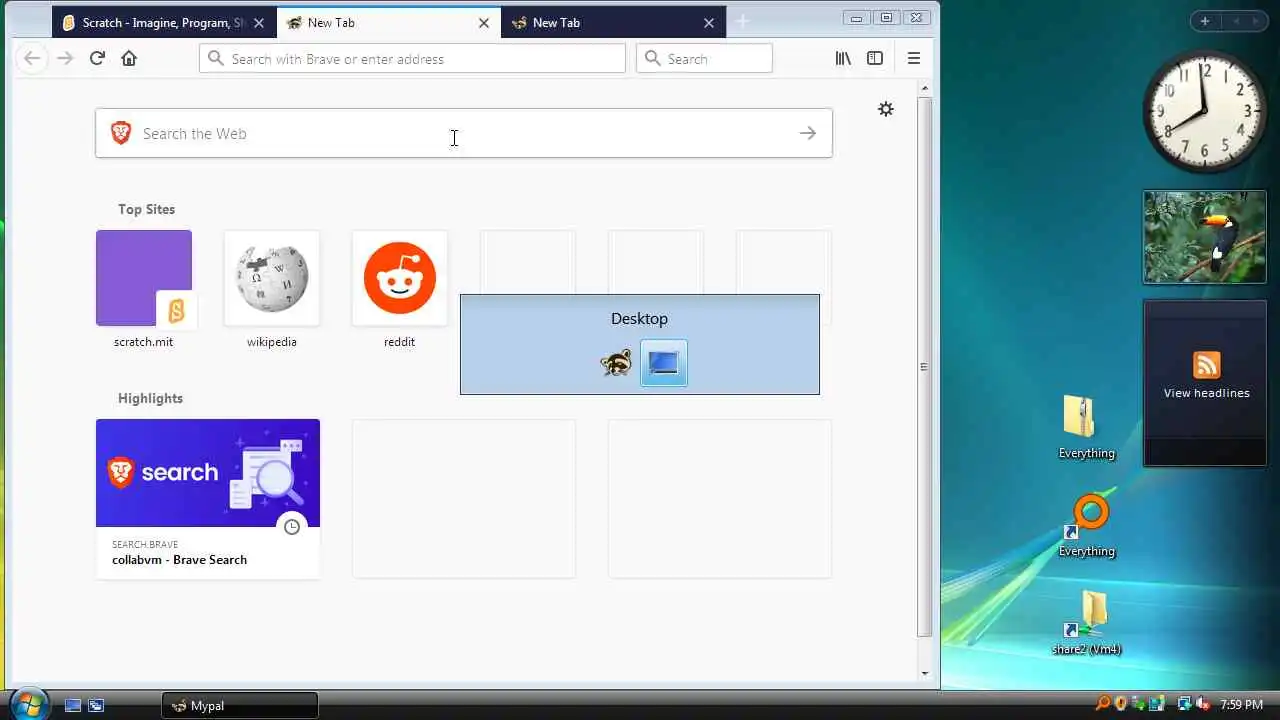This screenshot has width=1280, height=720.
Task: Click toucan slideshow gadget picture
Action: coord(1205,237)
